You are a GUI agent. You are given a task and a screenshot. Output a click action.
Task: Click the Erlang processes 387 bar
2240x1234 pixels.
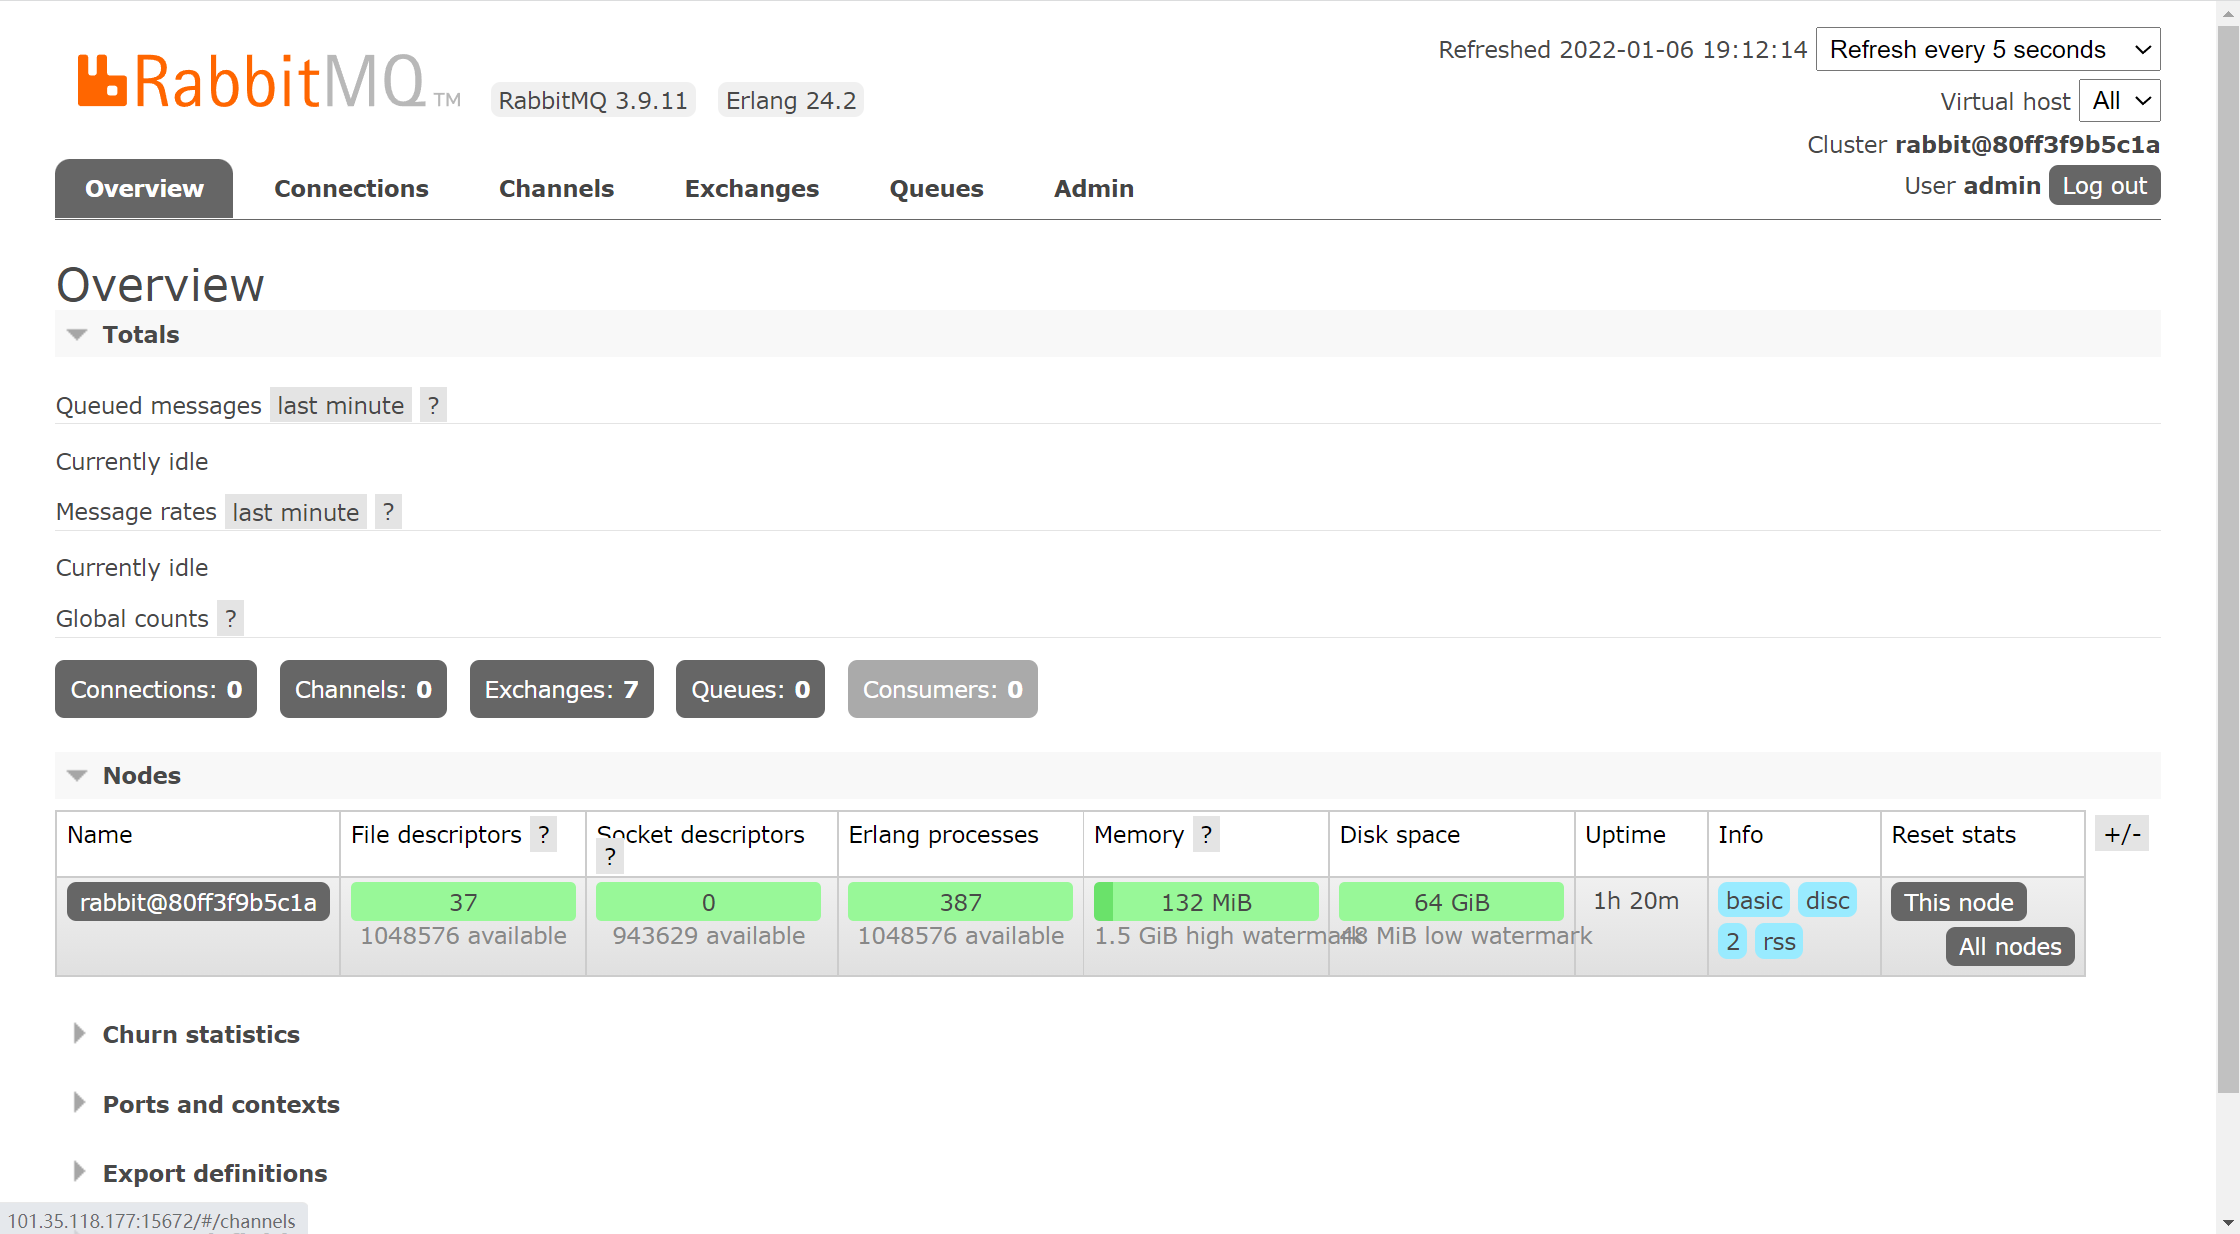coord(960,902)
